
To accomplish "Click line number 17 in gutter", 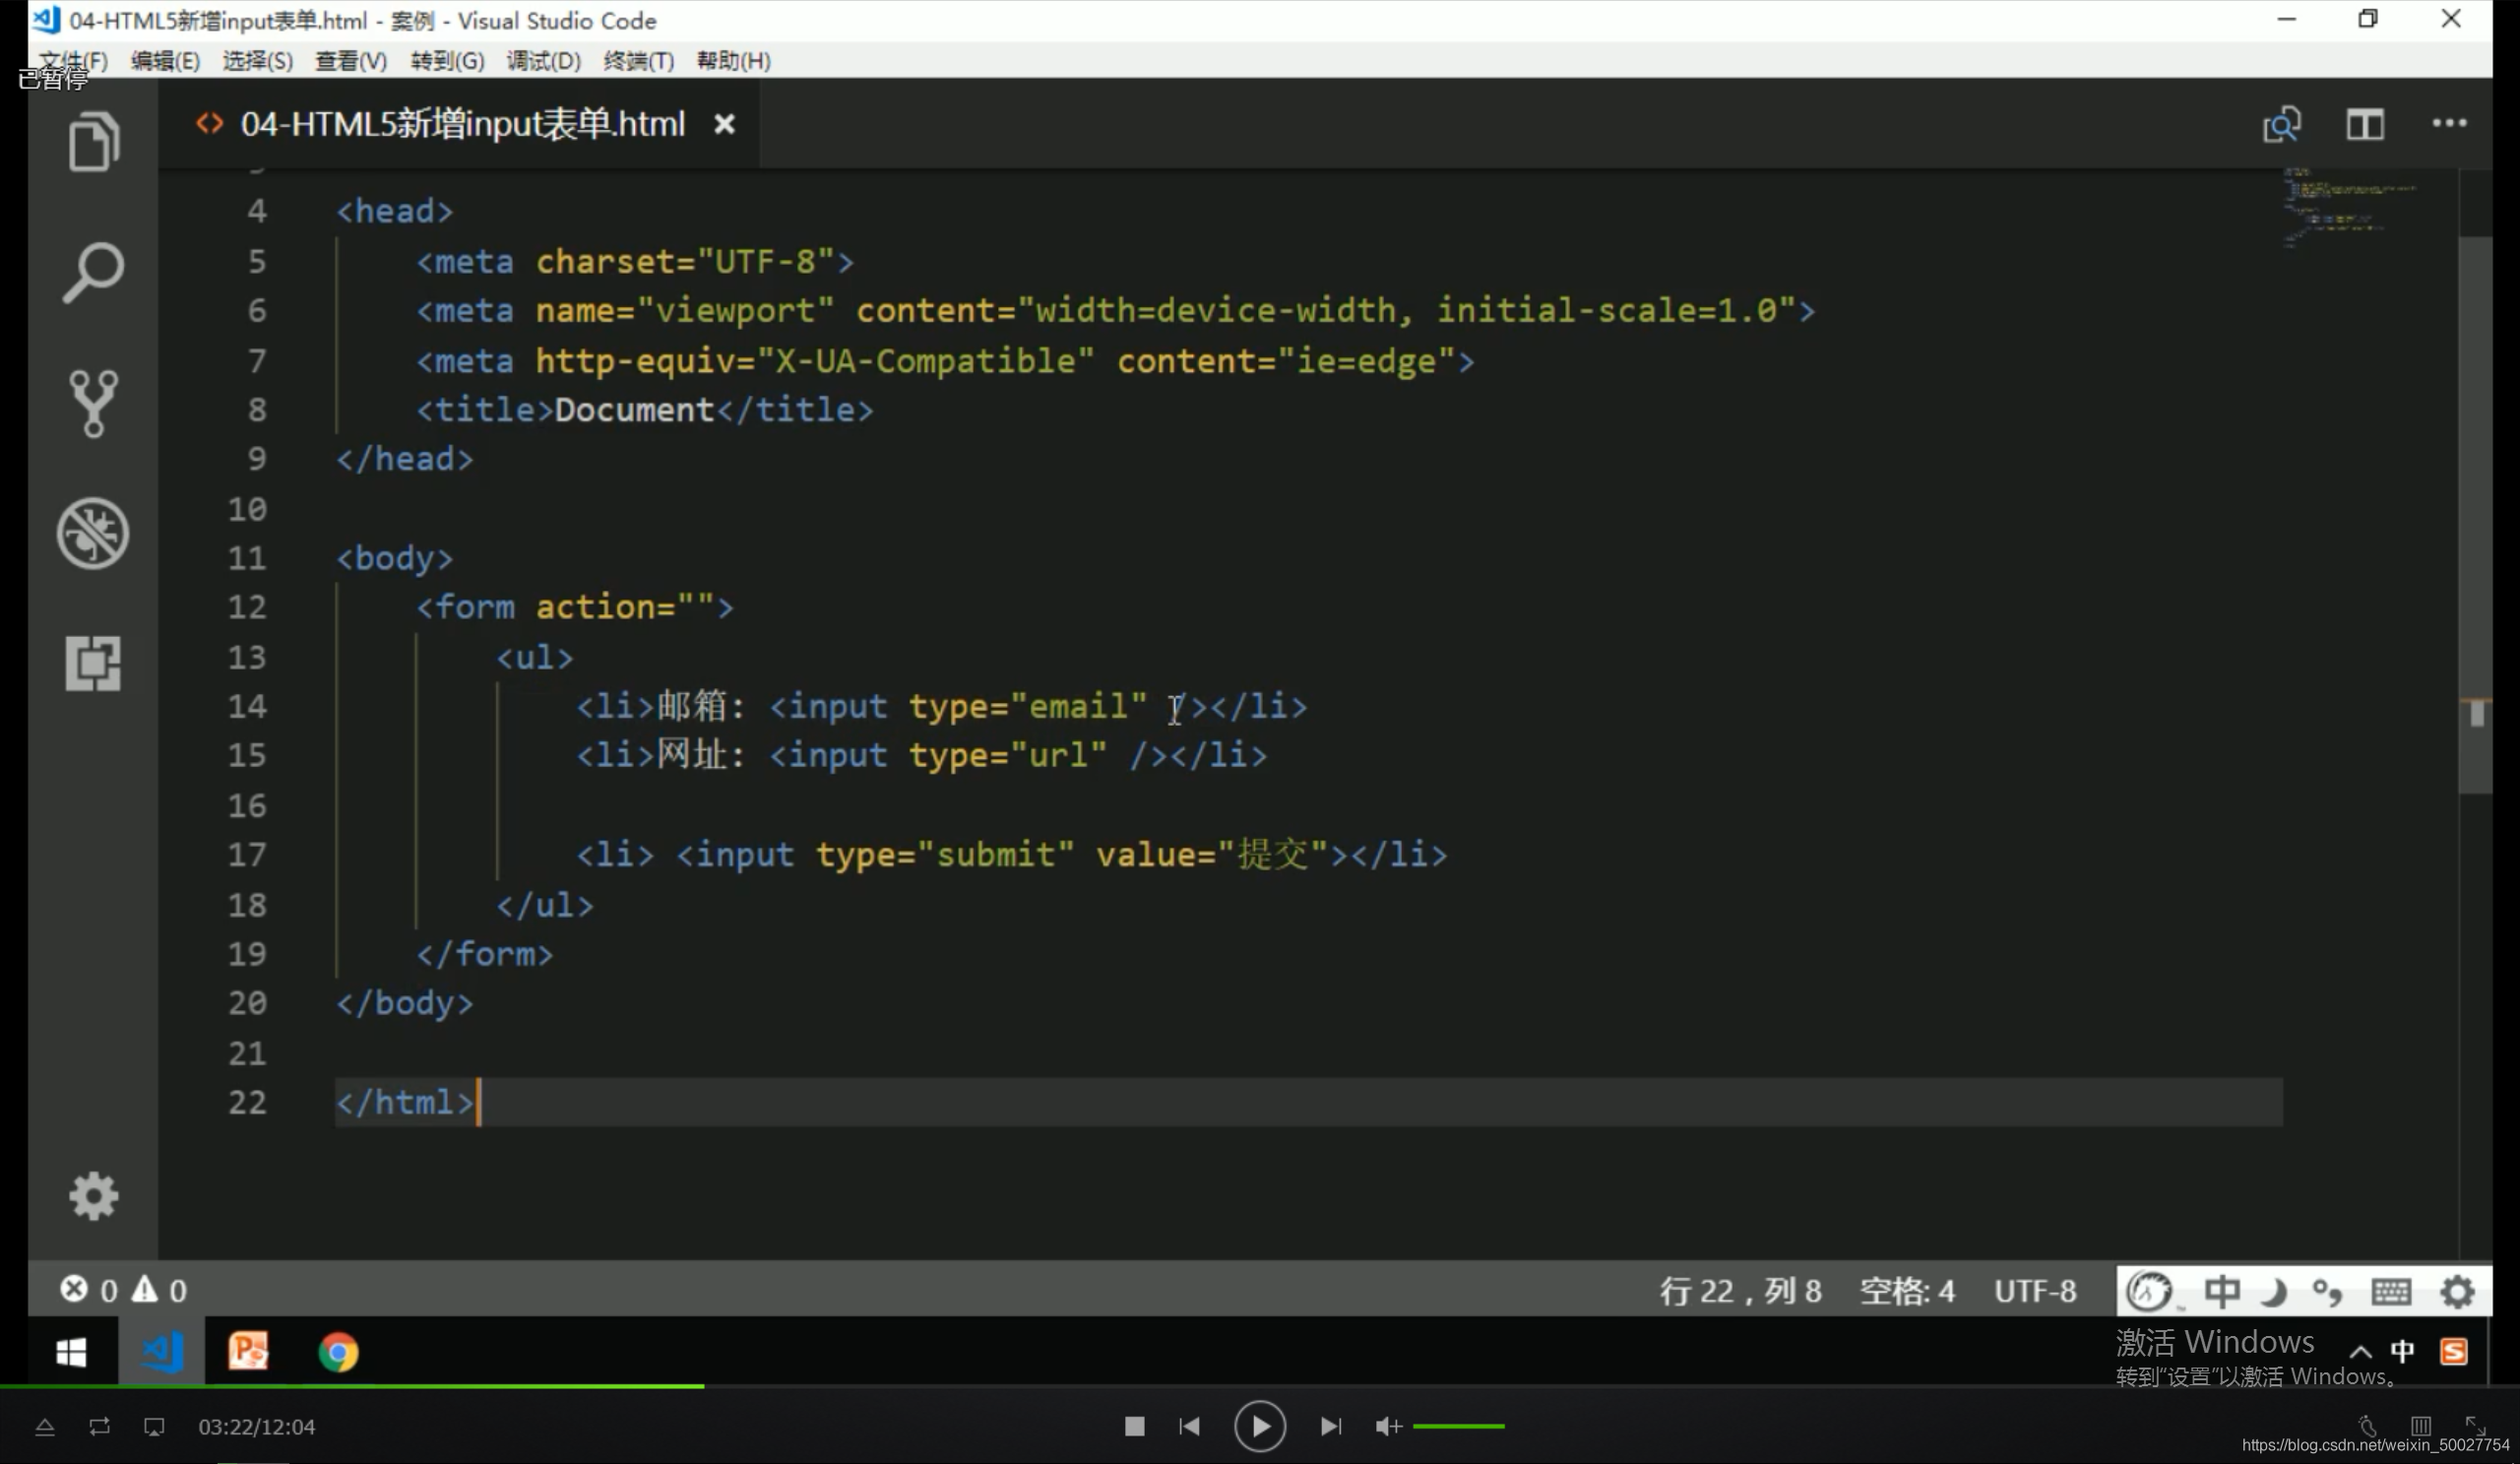I will point(247,855).
